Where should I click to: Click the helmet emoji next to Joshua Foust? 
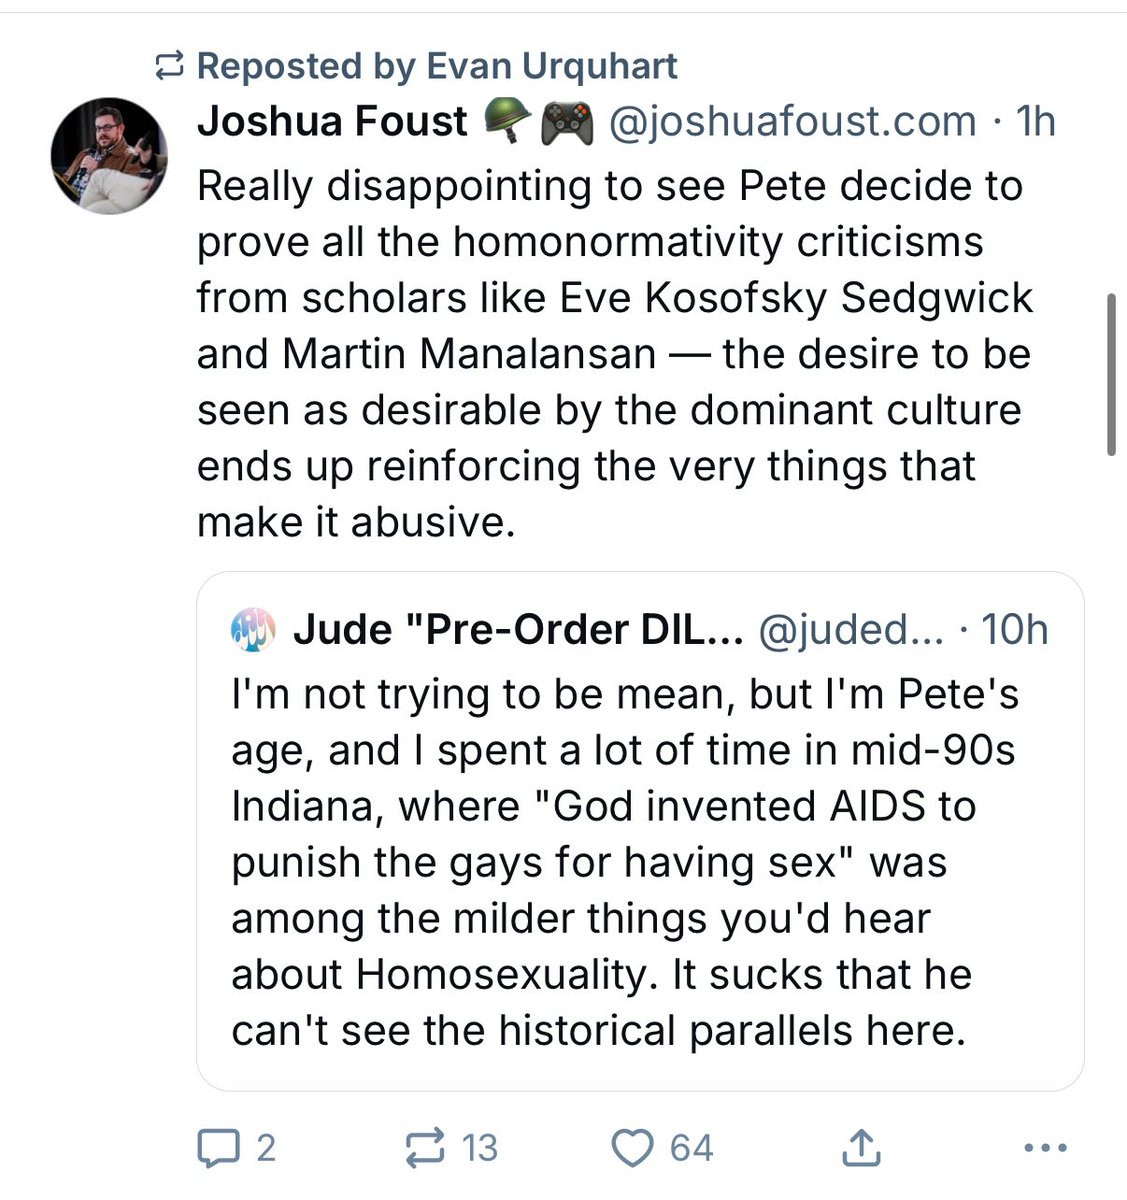[507, 122]
